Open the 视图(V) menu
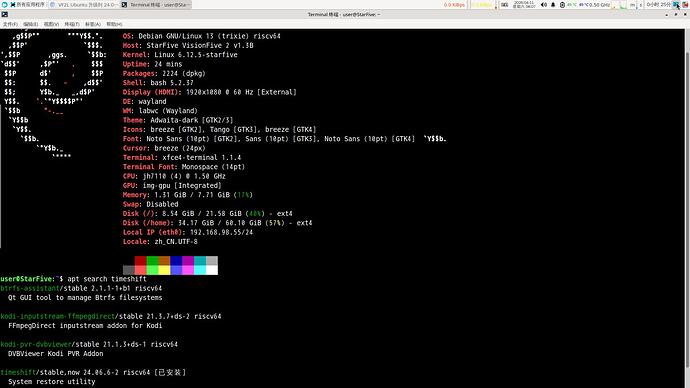 (51, 24)
